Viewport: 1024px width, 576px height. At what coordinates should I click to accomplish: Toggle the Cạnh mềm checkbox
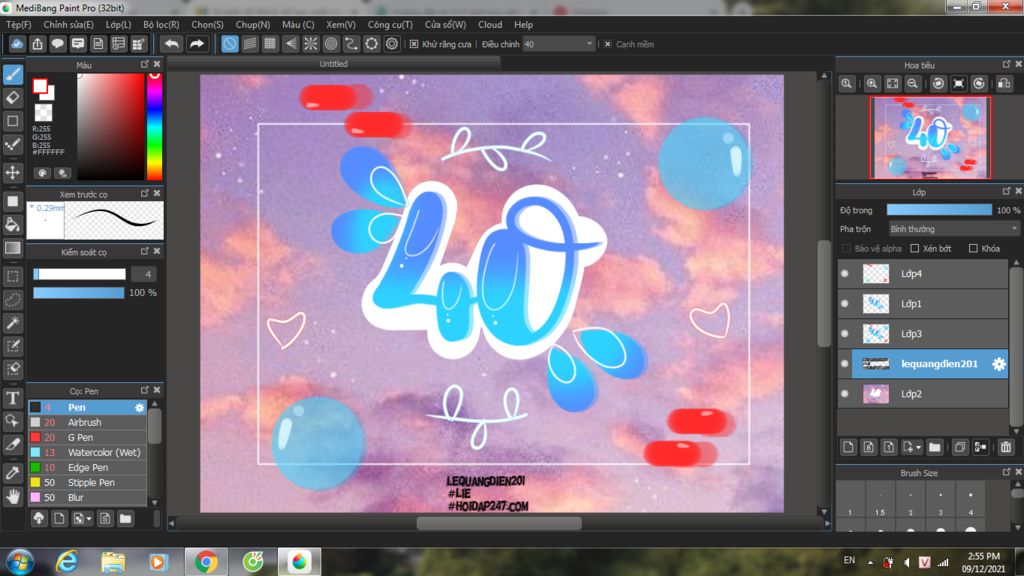(607, 44)
